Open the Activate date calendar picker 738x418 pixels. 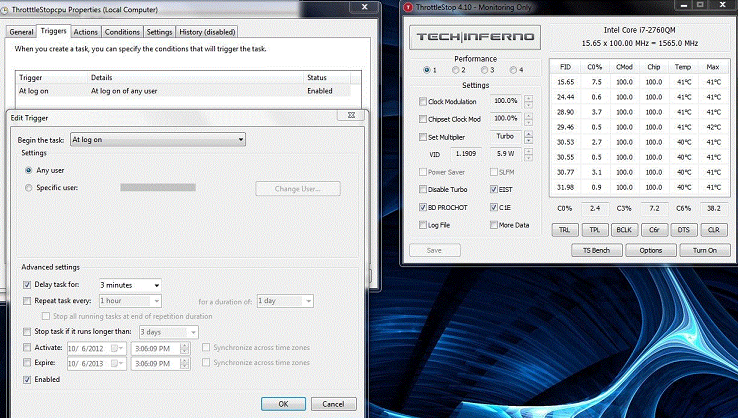(x=117, y=348)
